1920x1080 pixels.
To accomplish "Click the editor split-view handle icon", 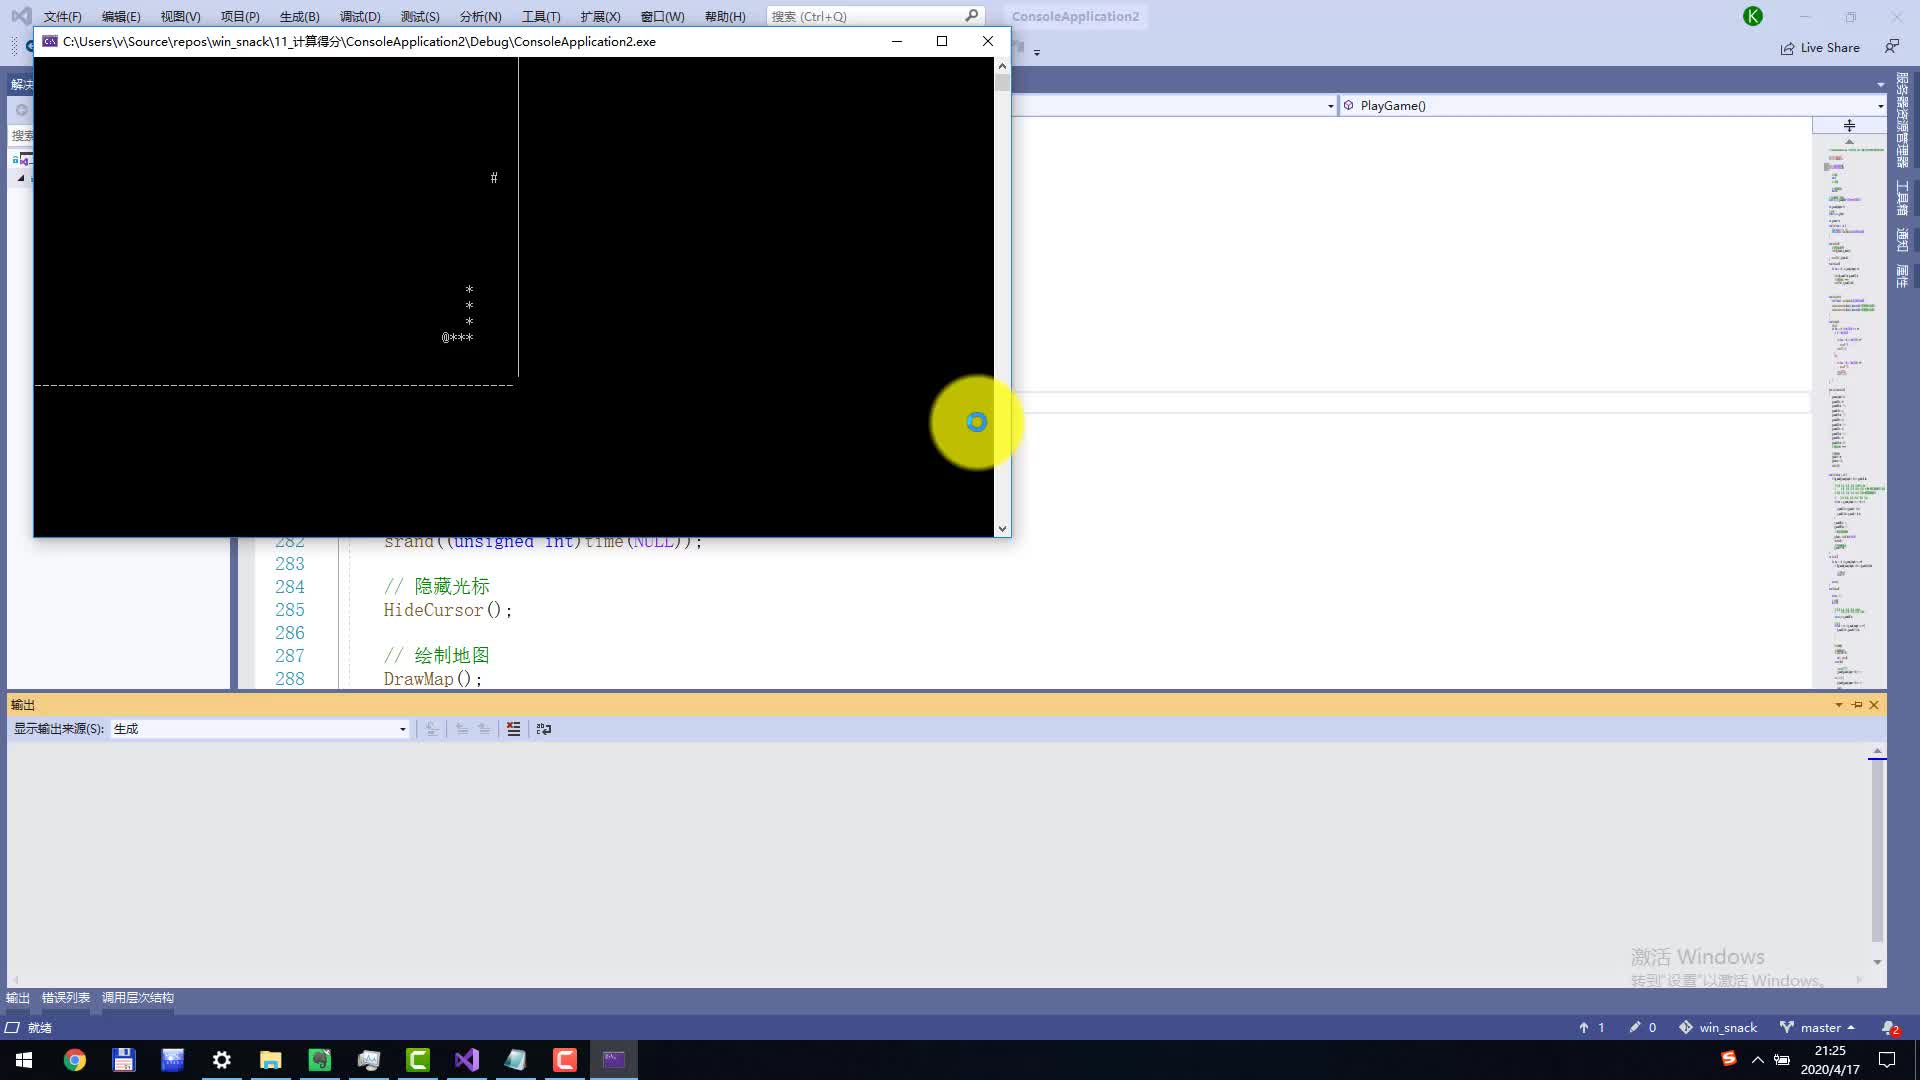I will [x=1849, y=126].
